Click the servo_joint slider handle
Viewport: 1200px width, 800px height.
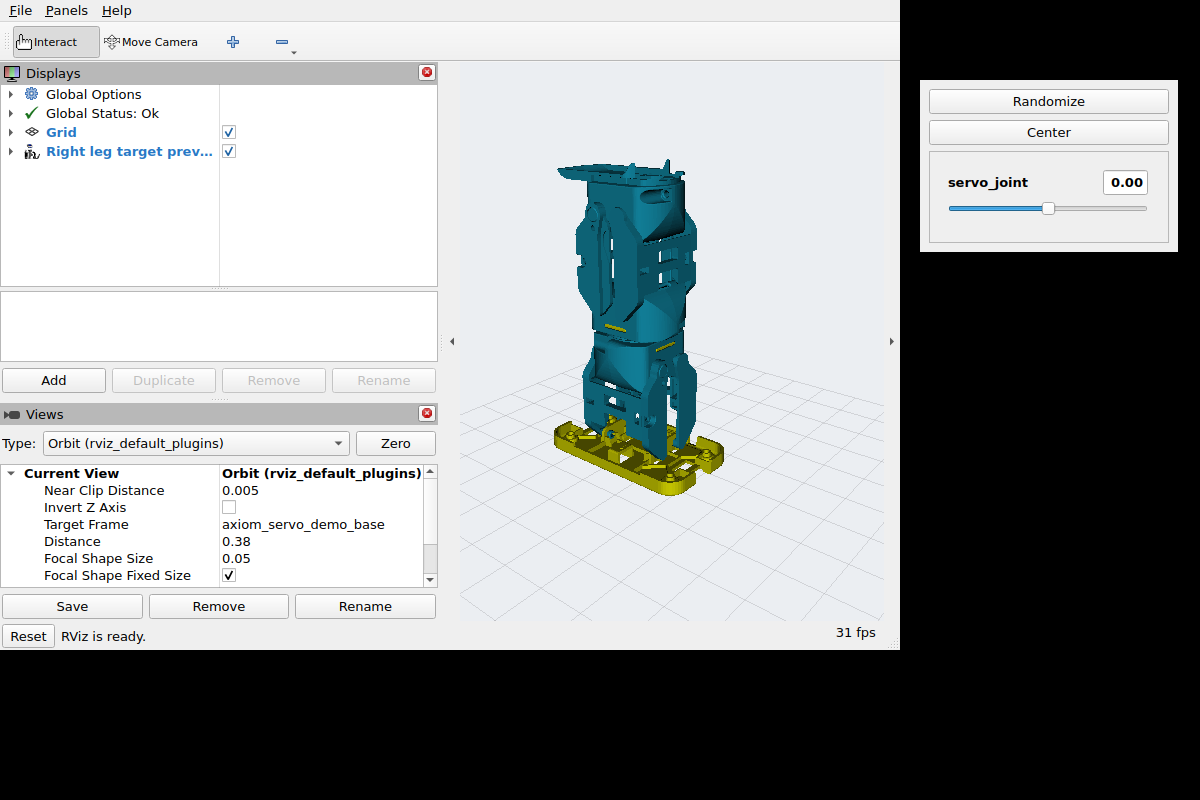pyautogui.click(x=1048, y=208)
